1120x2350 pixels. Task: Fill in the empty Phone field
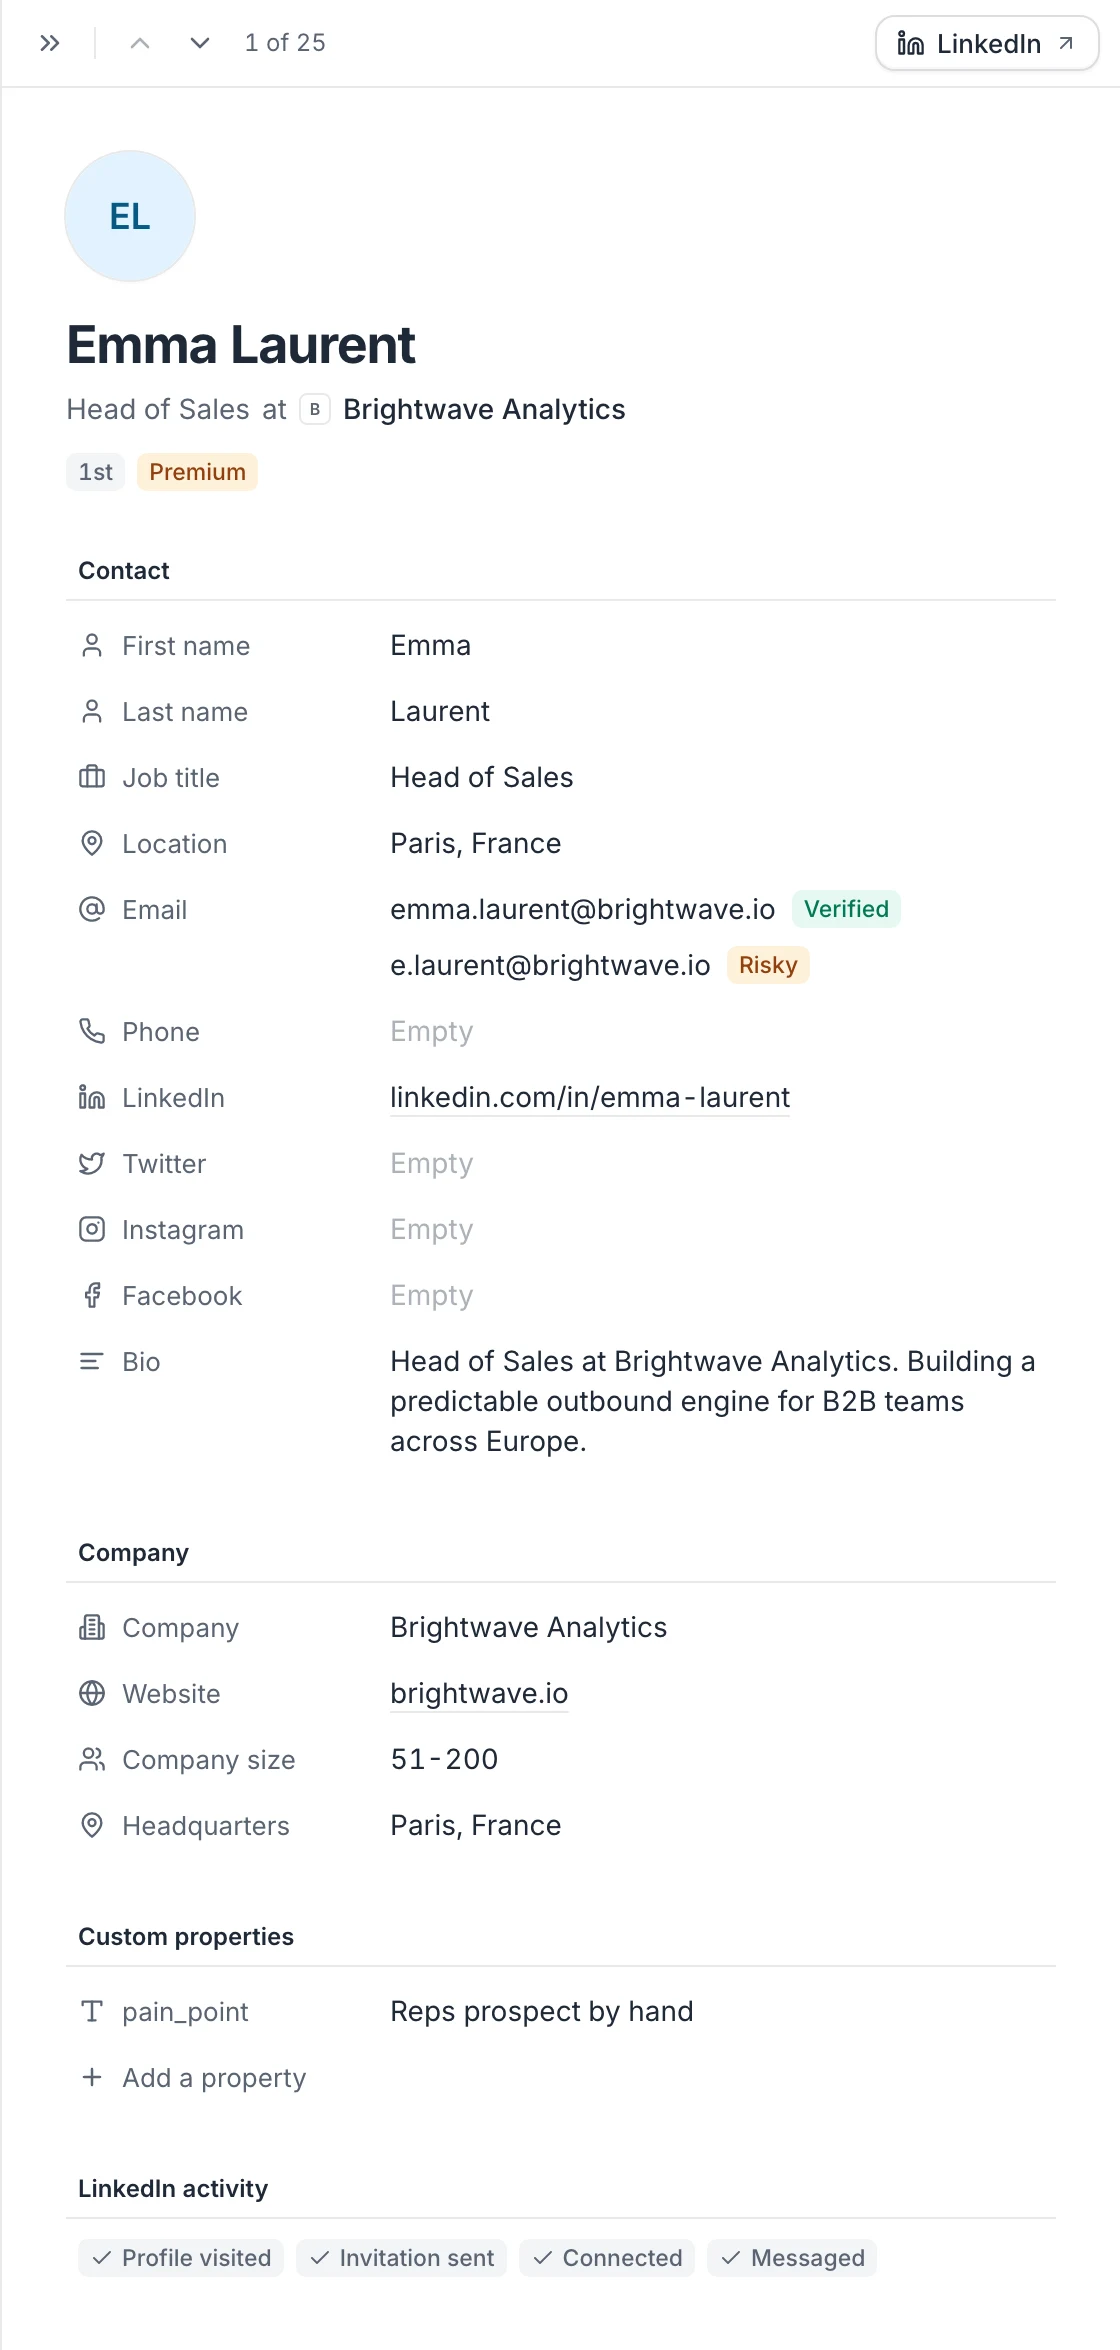[432, 1032]
